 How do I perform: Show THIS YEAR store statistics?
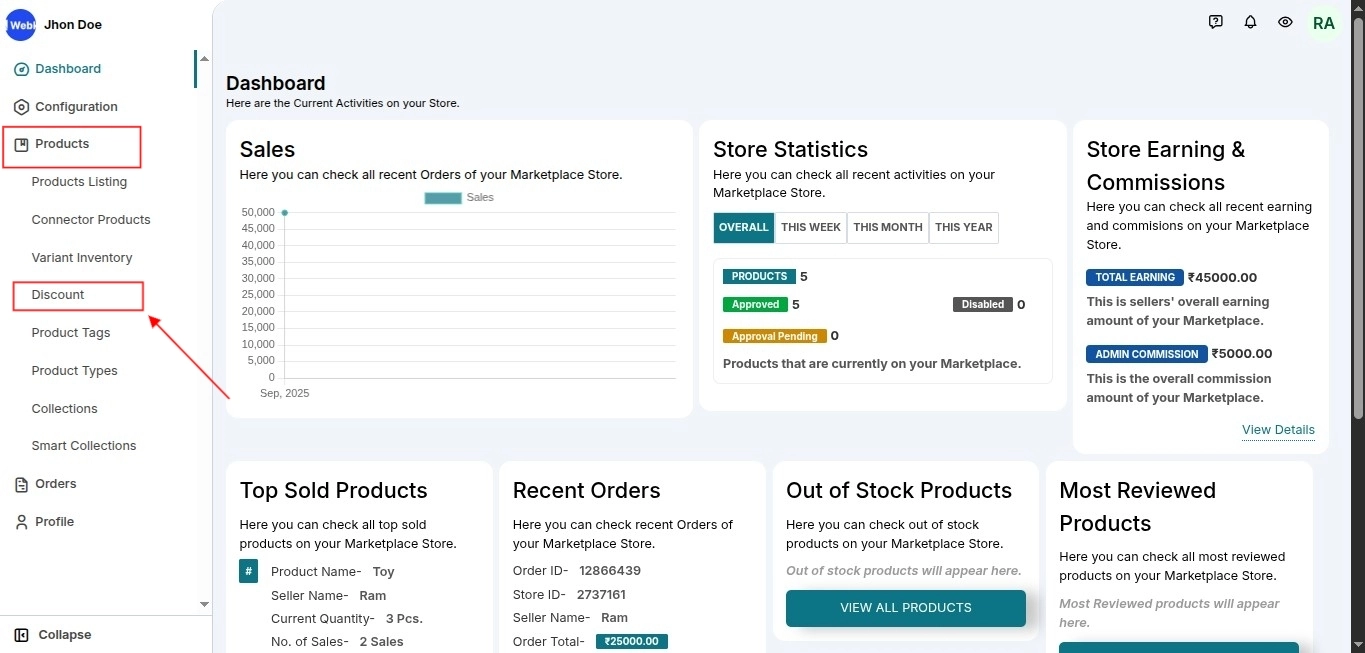pos(963,227)
